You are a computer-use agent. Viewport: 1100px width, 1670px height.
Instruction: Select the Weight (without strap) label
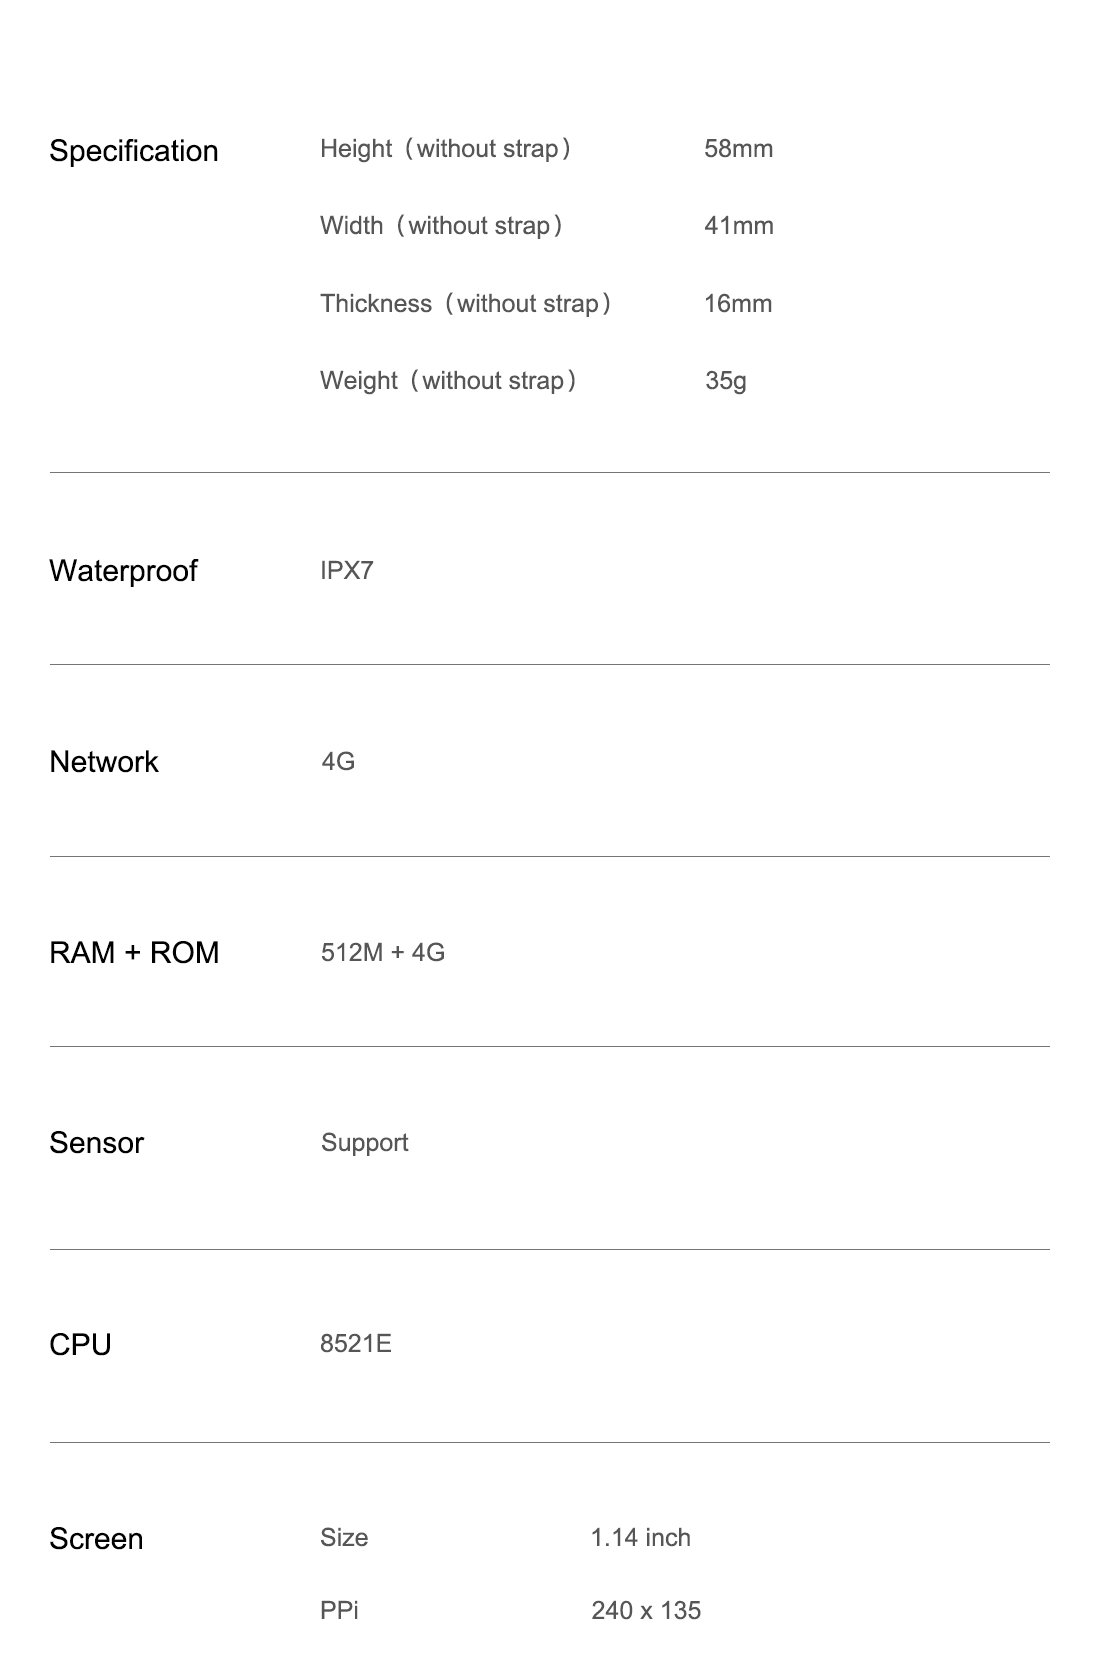449,381
